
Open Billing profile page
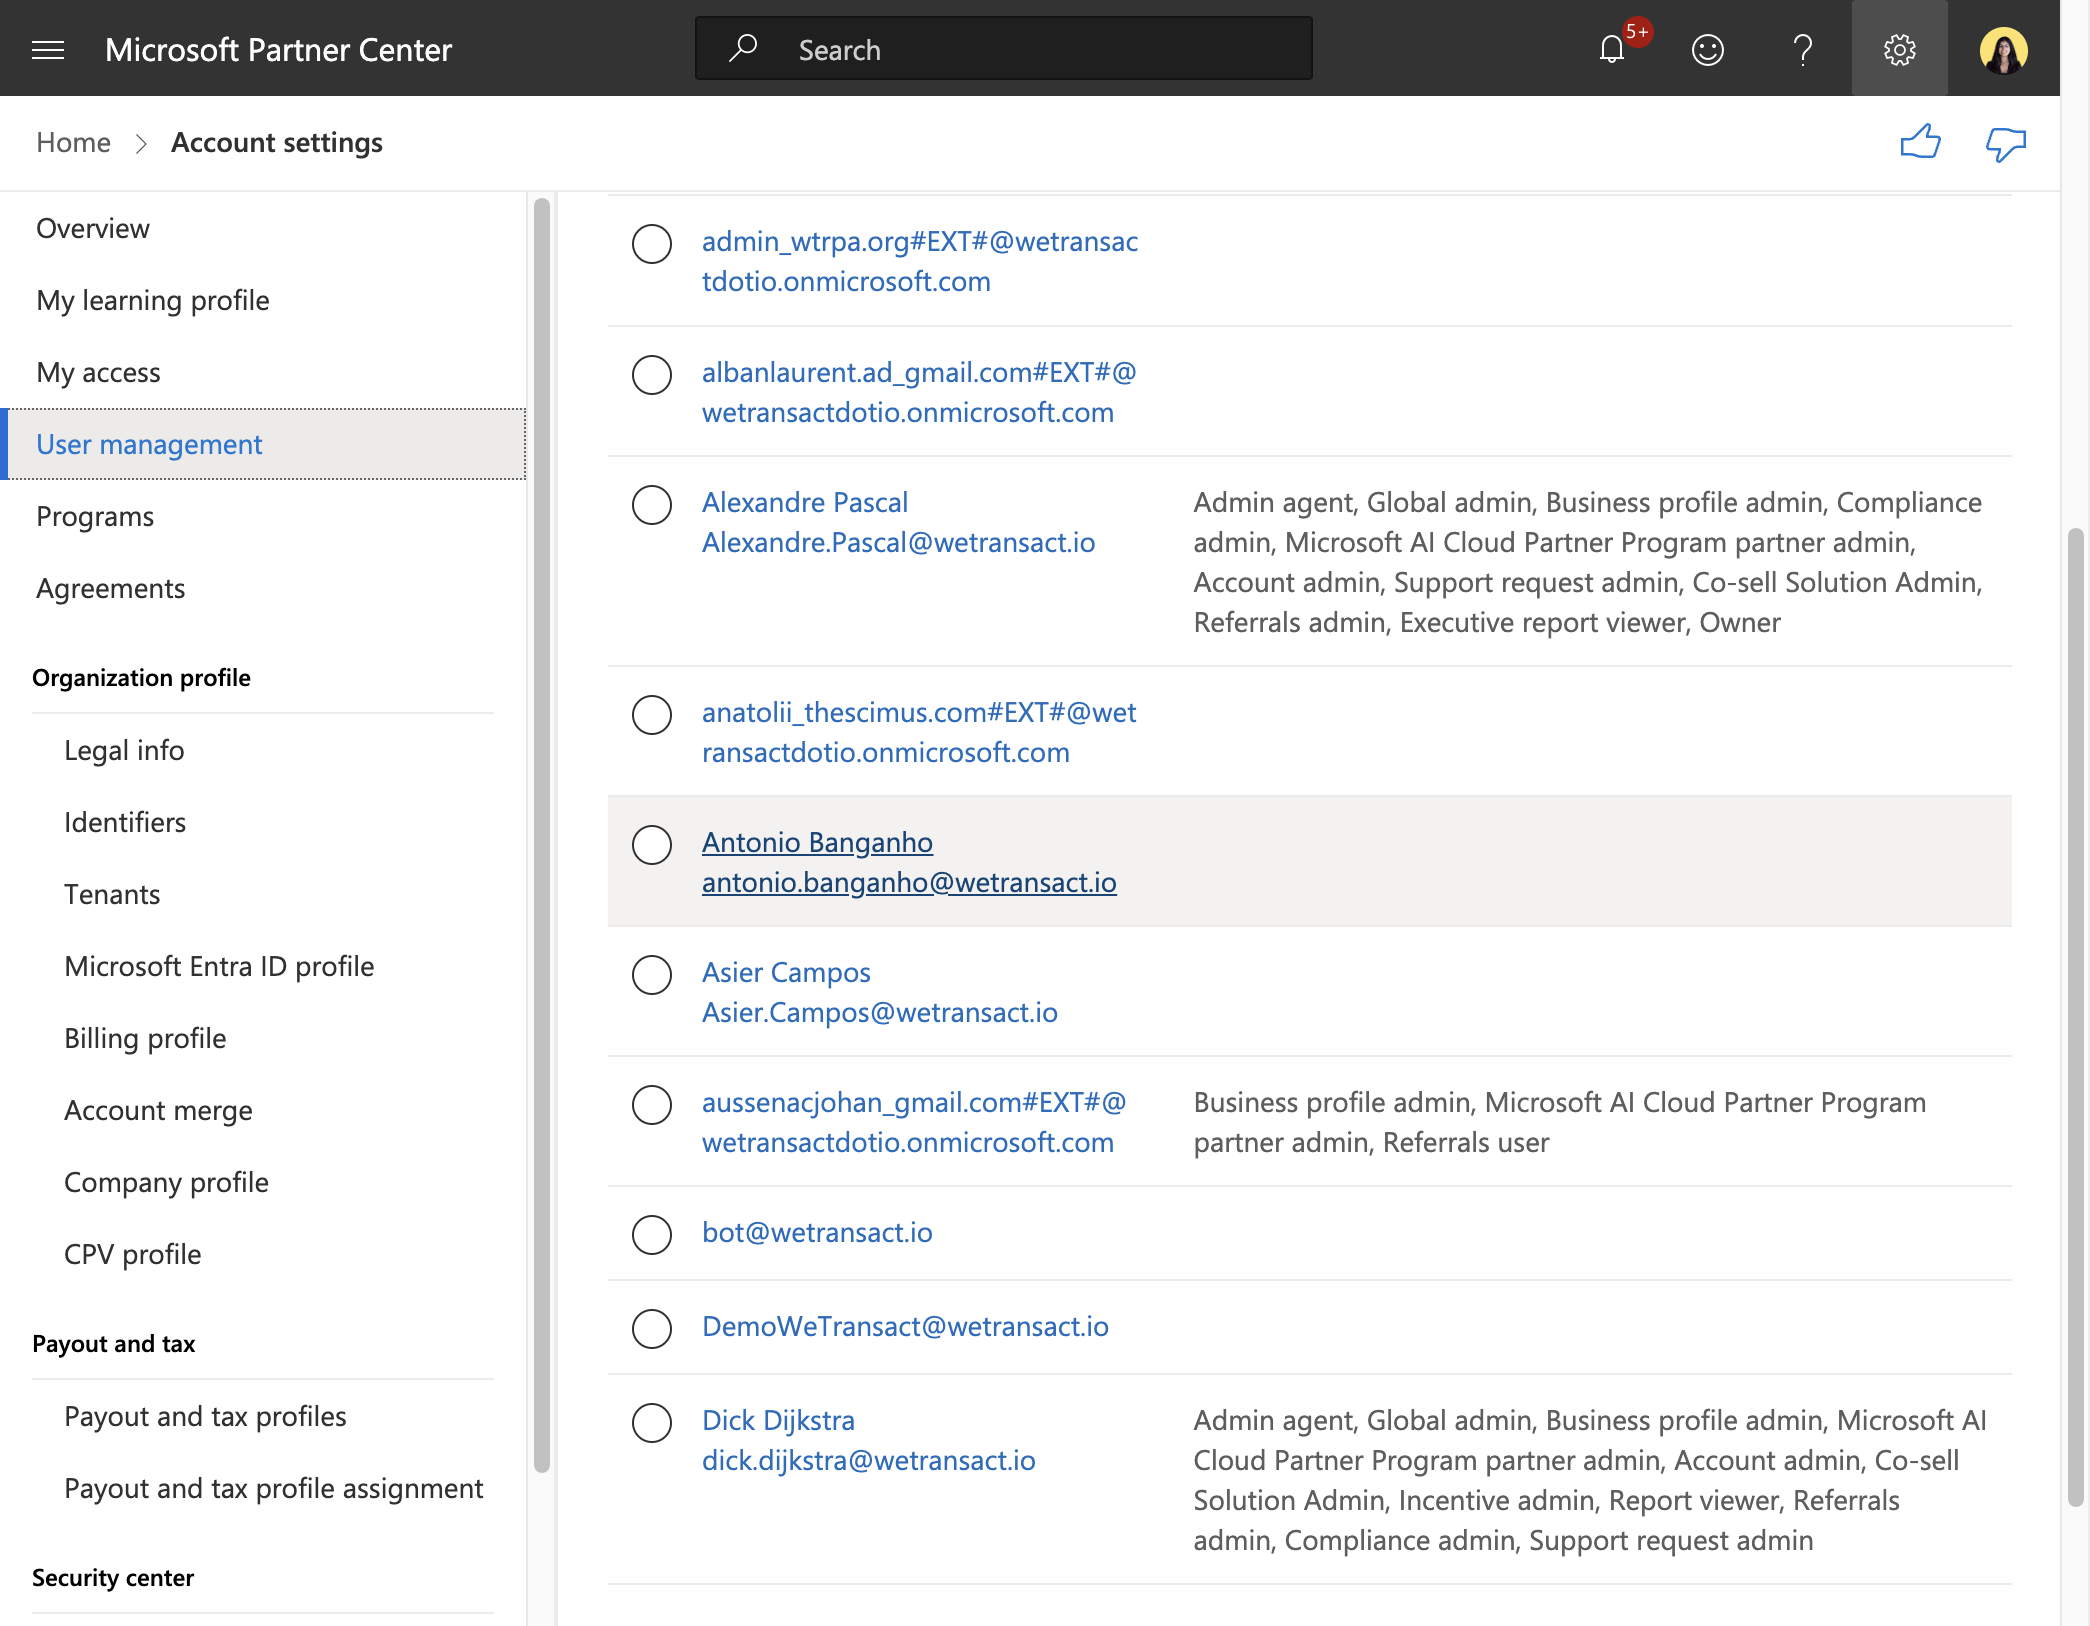point(145,1038)
